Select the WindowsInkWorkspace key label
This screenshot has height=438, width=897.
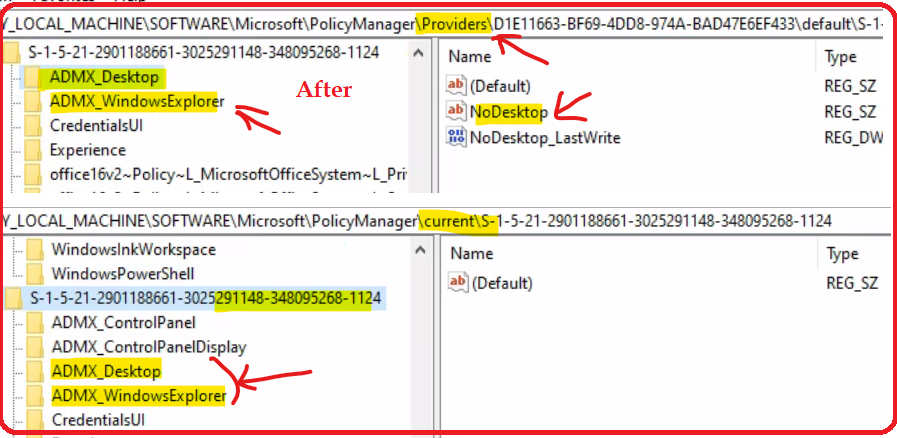pyautogui.click(x=133, y=249)
